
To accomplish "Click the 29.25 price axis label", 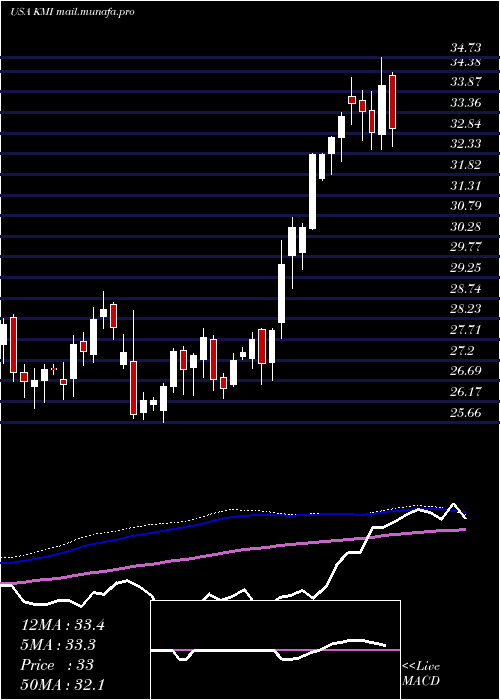I will pos(466,268).
